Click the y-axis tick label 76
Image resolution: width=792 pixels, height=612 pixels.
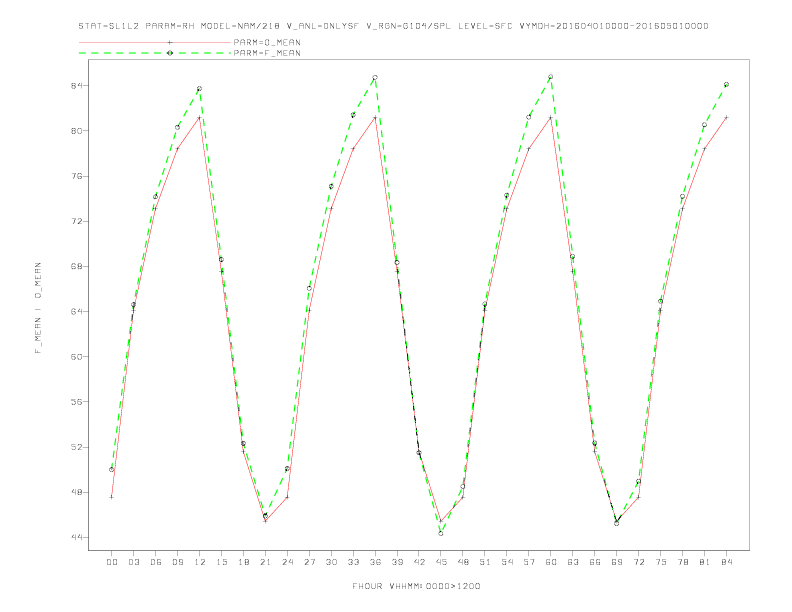76,176
